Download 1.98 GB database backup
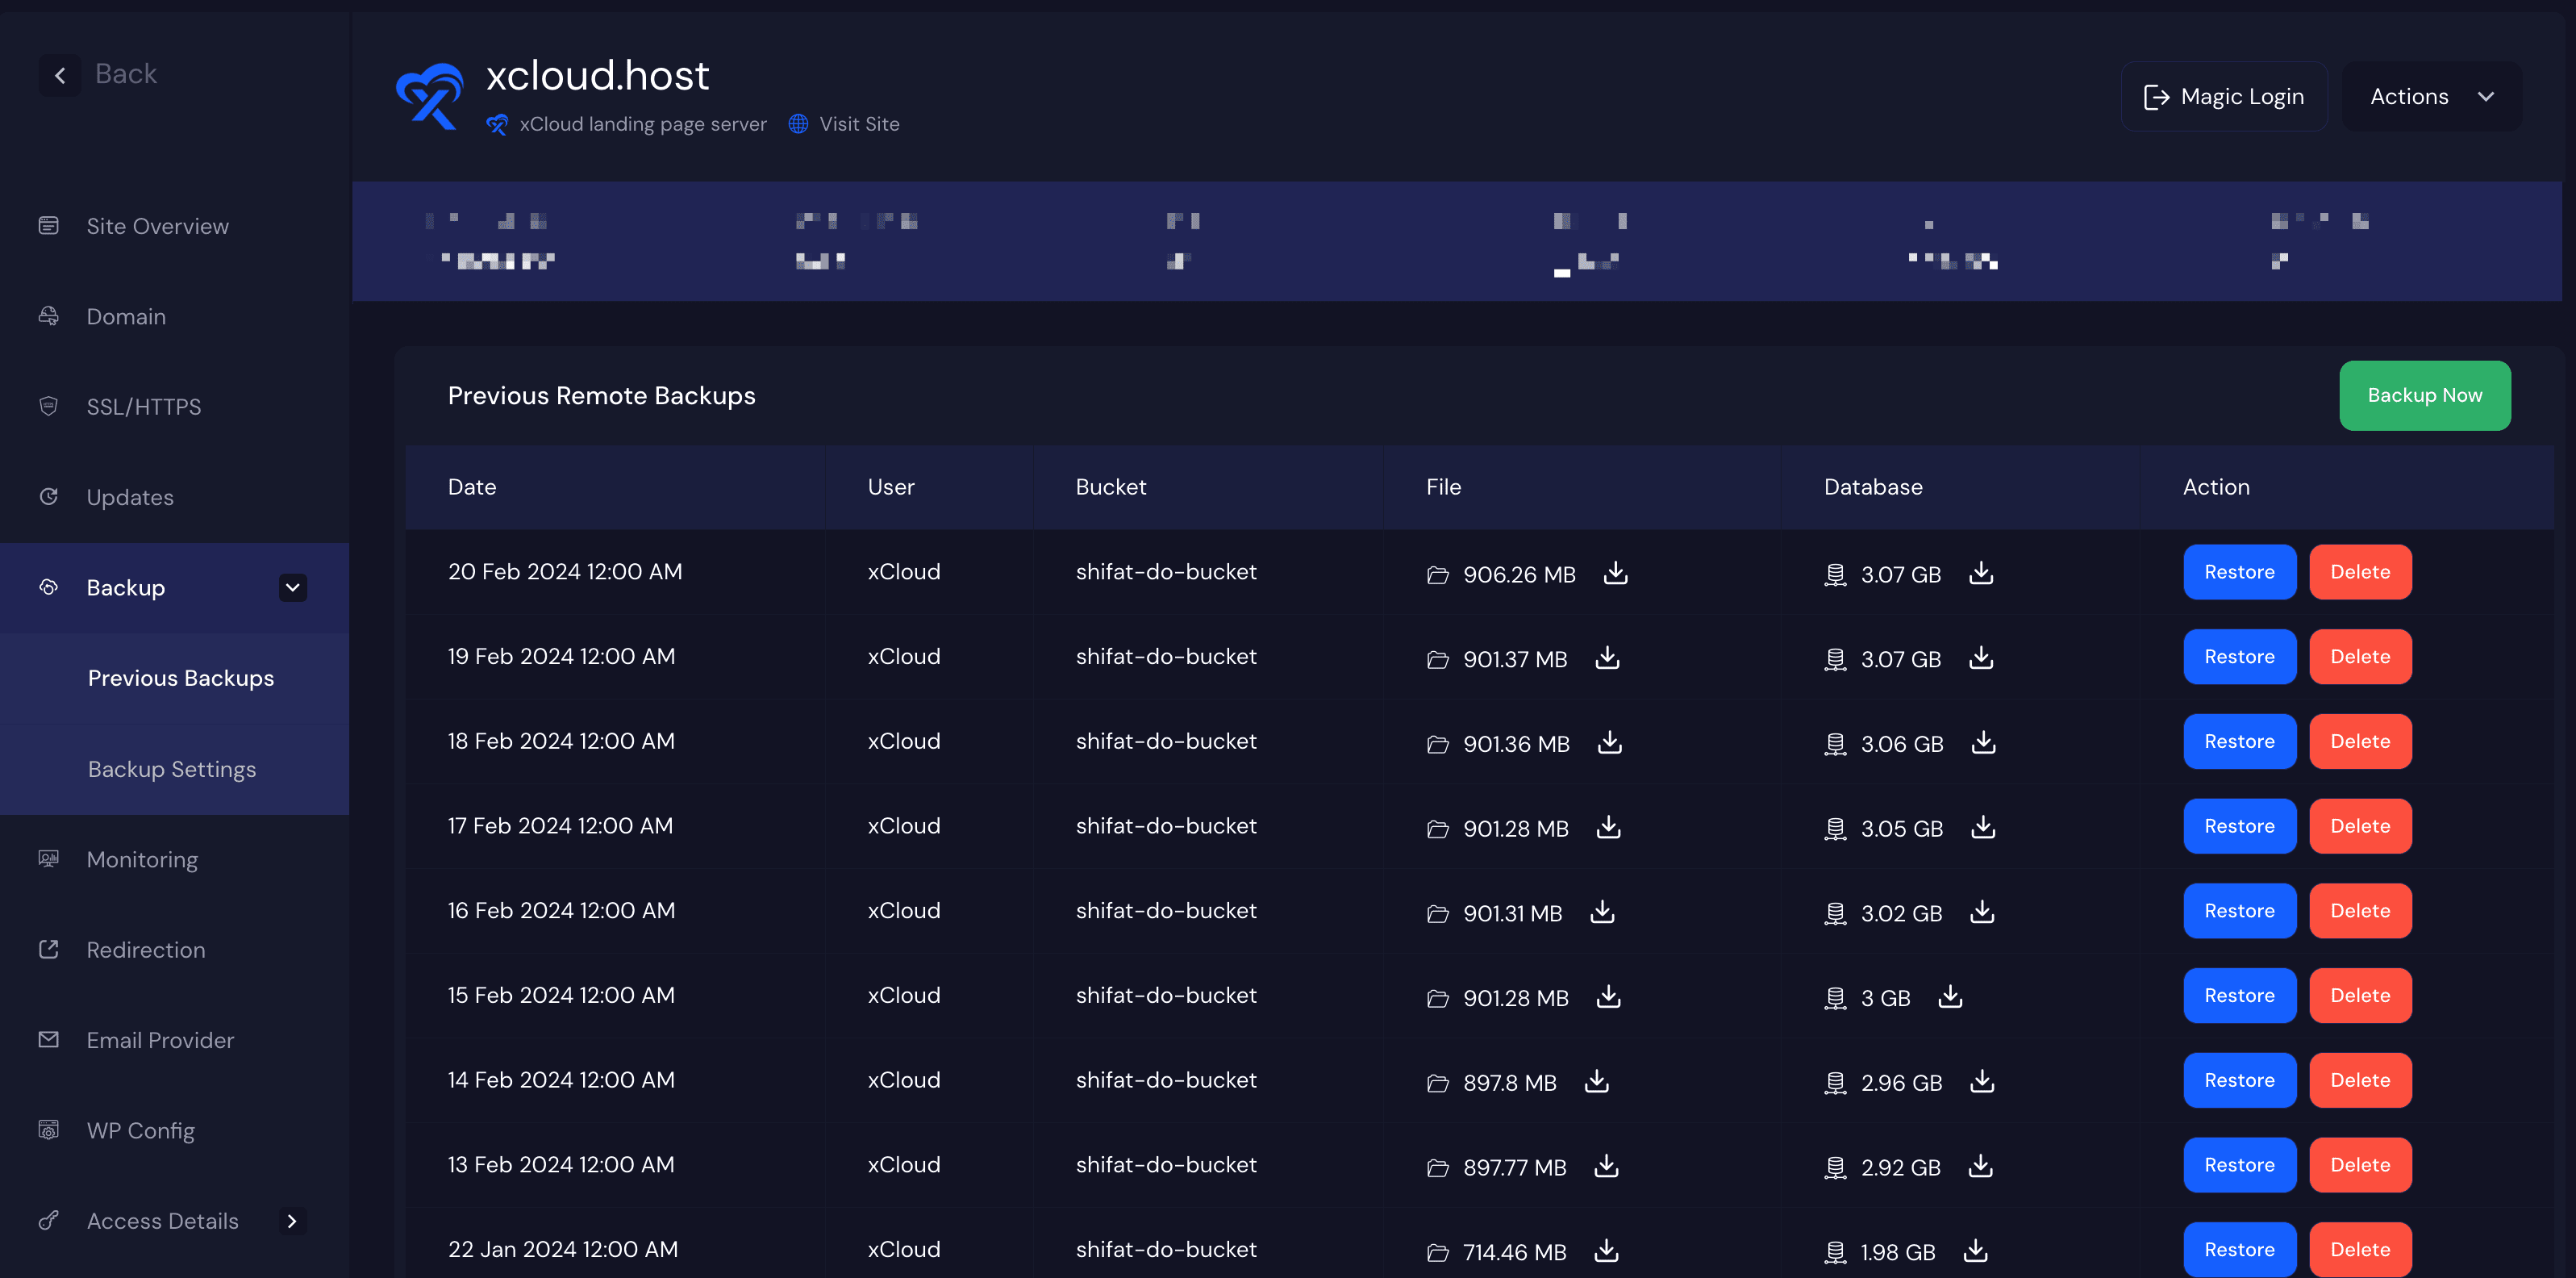This screenshot has height=1278, width=2576. 1975,1250
